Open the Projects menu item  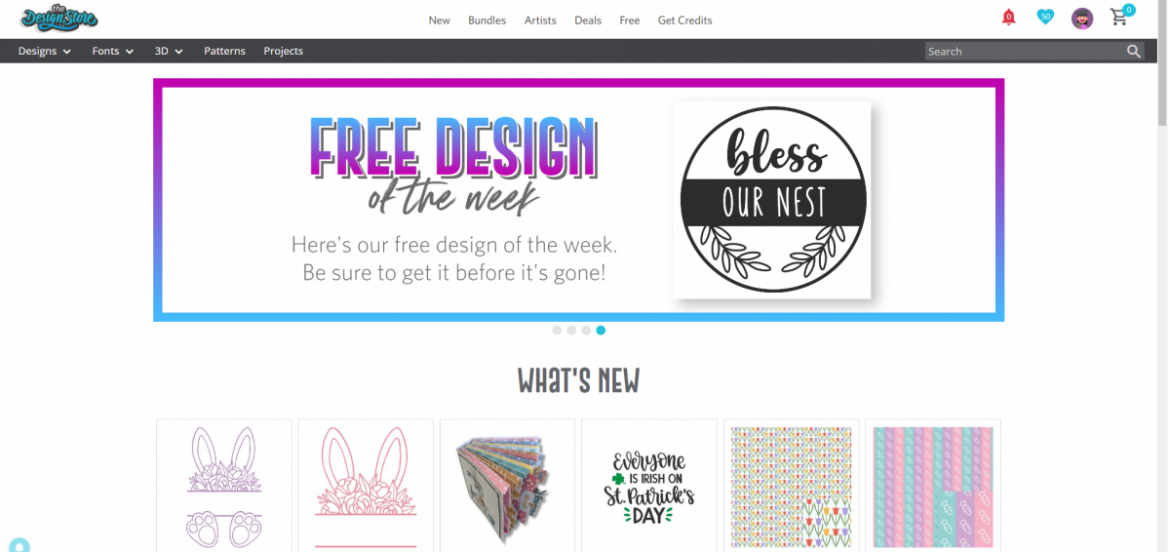point(283,51)
